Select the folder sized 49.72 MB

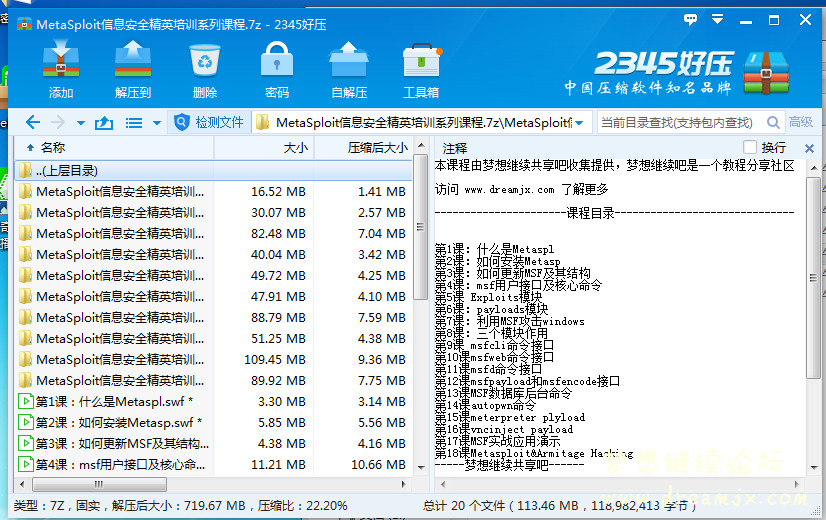click(213, 276)
